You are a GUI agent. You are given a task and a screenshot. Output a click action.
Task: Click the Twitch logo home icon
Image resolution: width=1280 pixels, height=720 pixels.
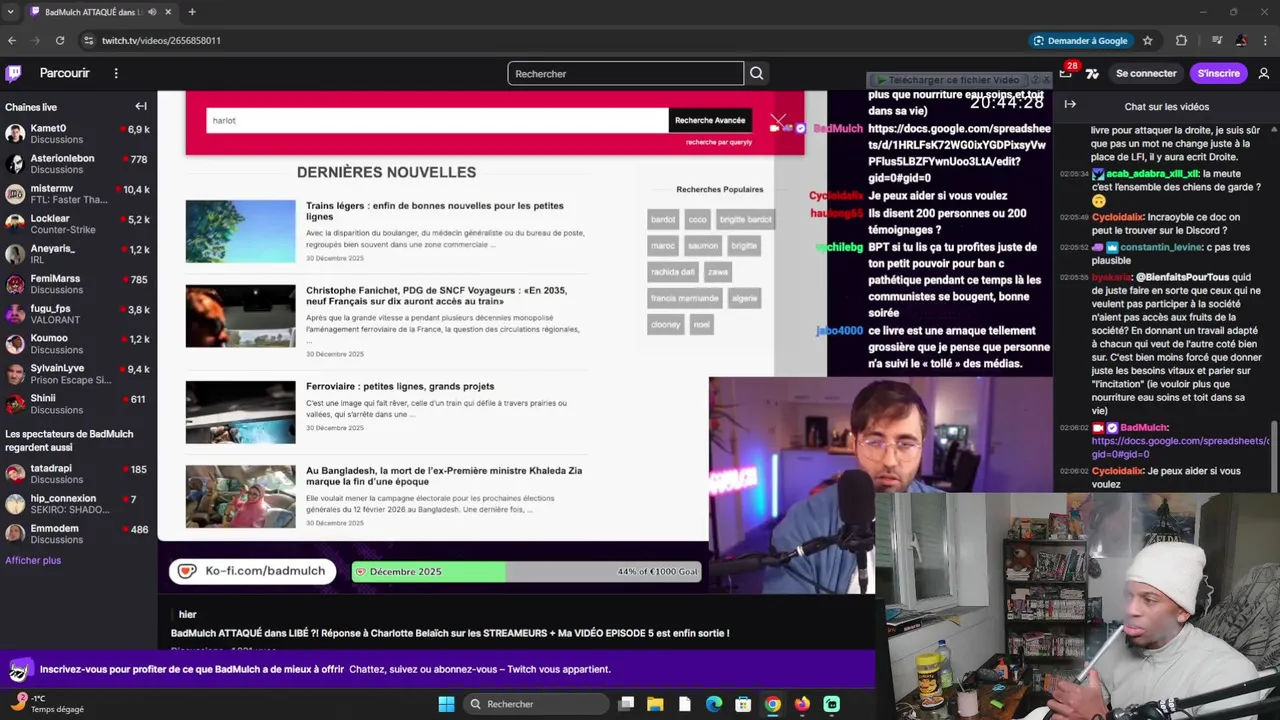pos(14,73)
